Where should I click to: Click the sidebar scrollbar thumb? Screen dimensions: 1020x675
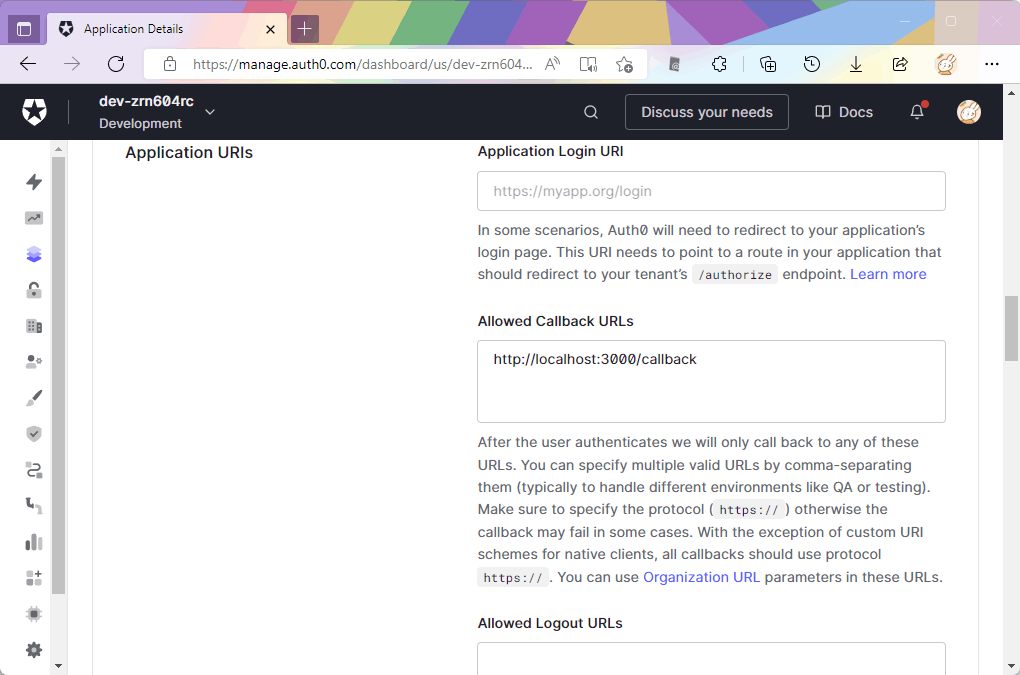(x=59, y=375)
